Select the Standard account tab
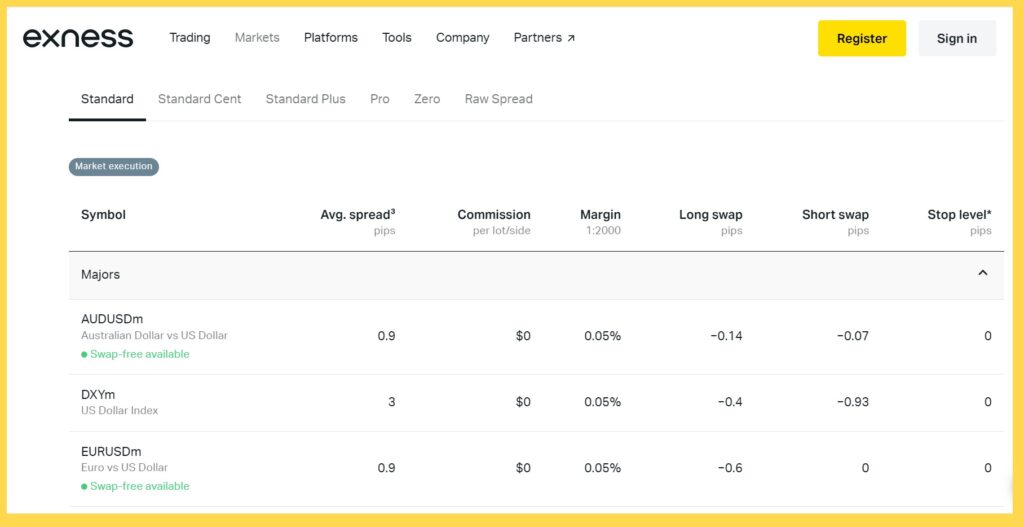Viewport: 1024px width, 527px height. (x=107, y=99)
